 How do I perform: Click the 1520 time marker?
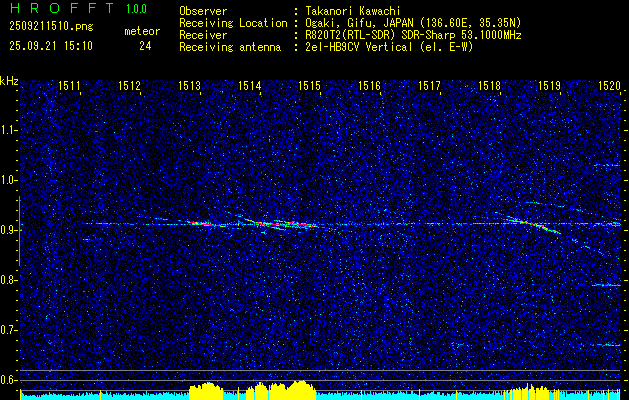point(609,85)
